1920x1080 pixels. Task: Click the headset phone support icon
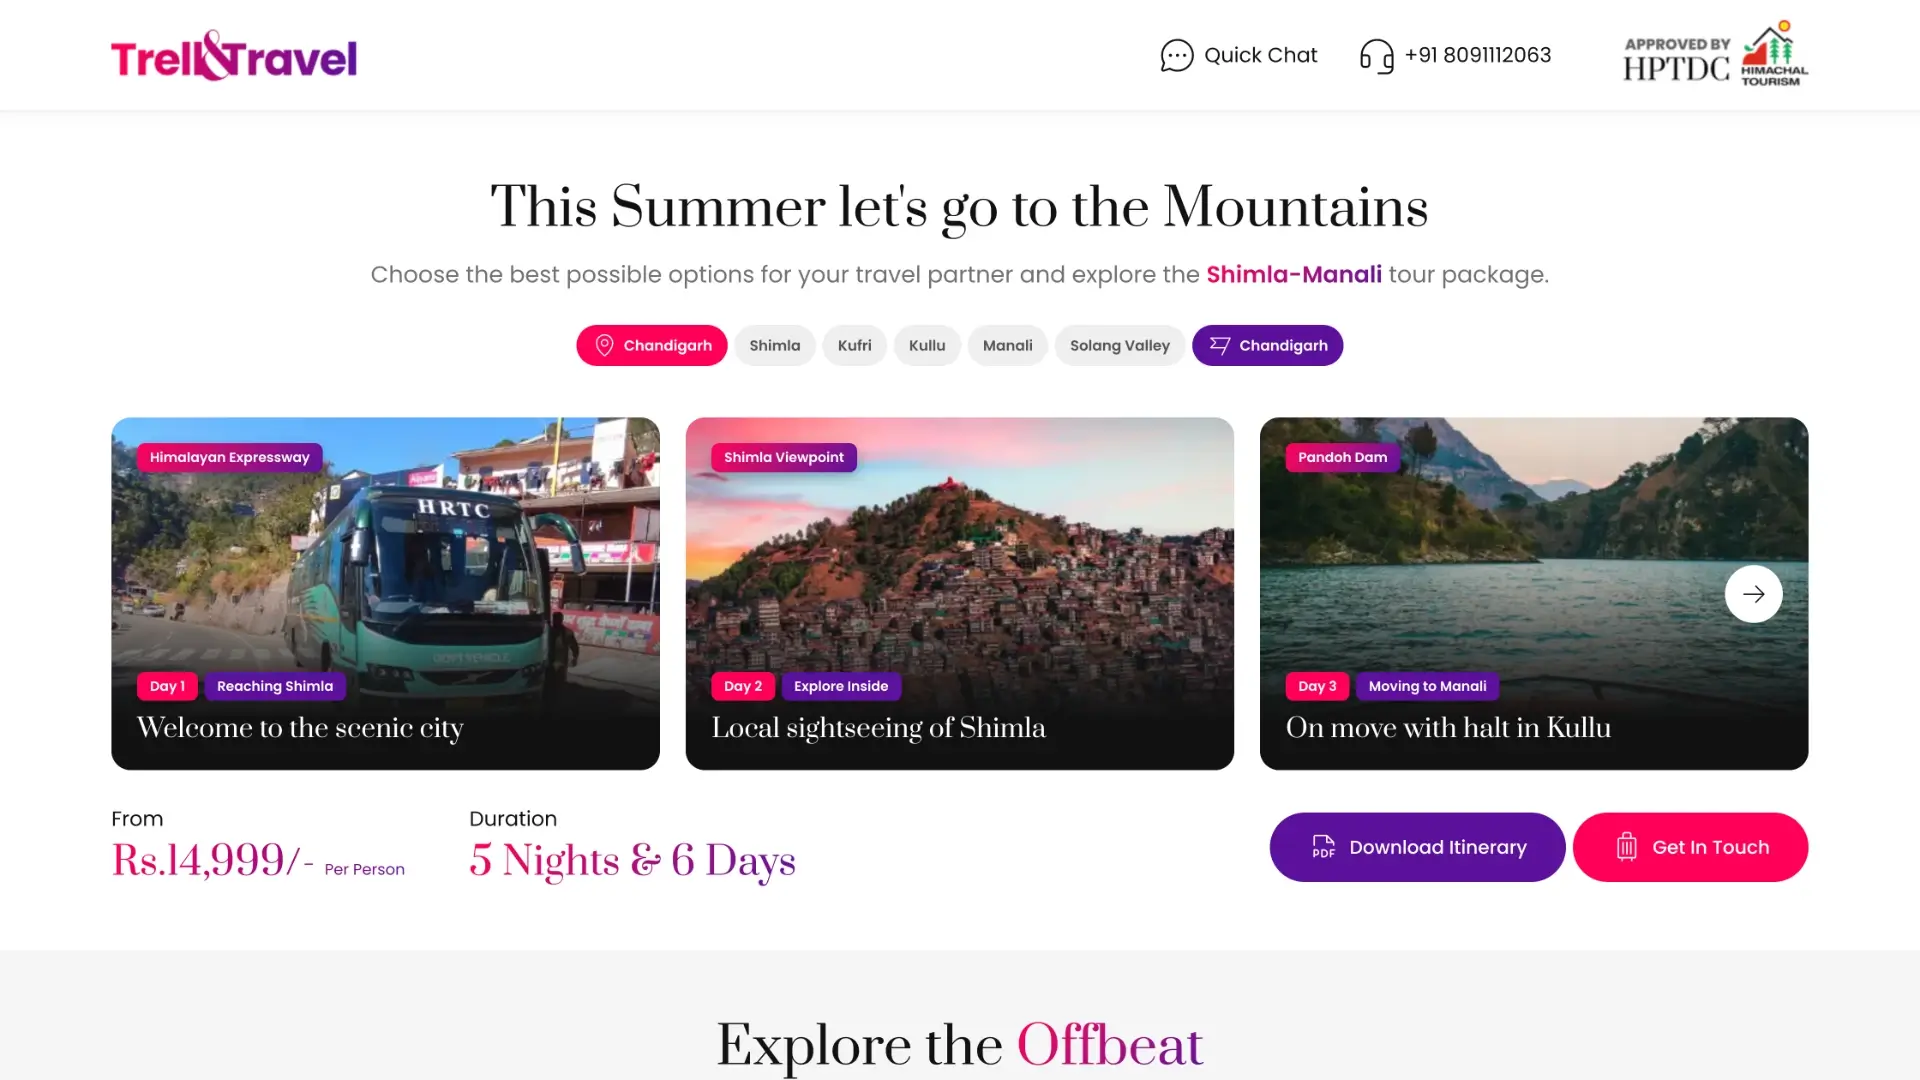coord(1376,56)
